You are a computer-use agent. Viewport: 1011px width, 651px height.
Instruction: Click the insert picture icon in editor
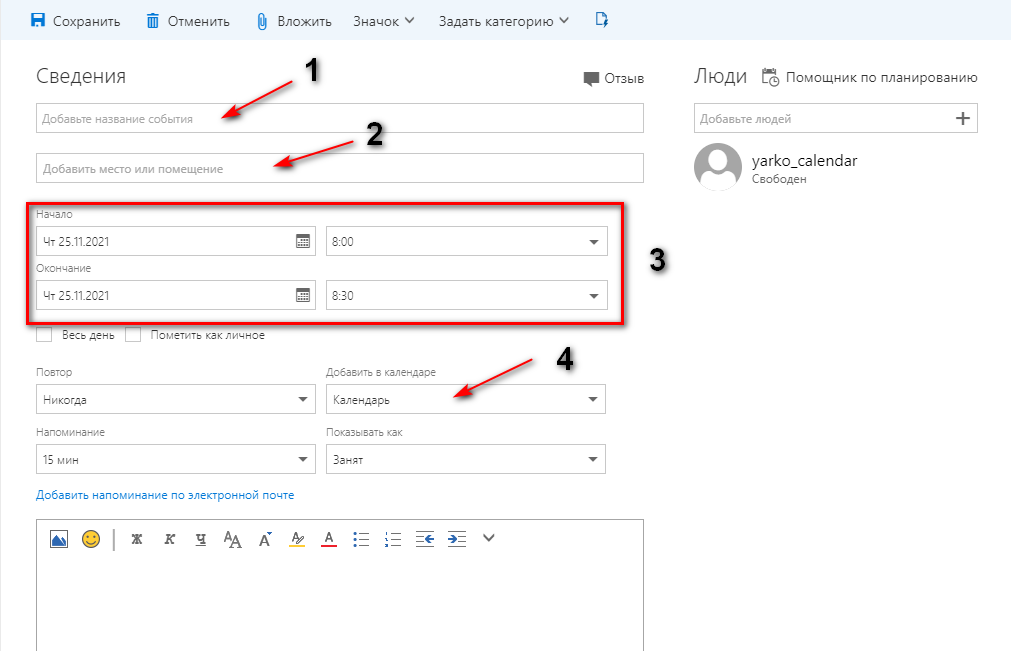[x=59, y=539]
